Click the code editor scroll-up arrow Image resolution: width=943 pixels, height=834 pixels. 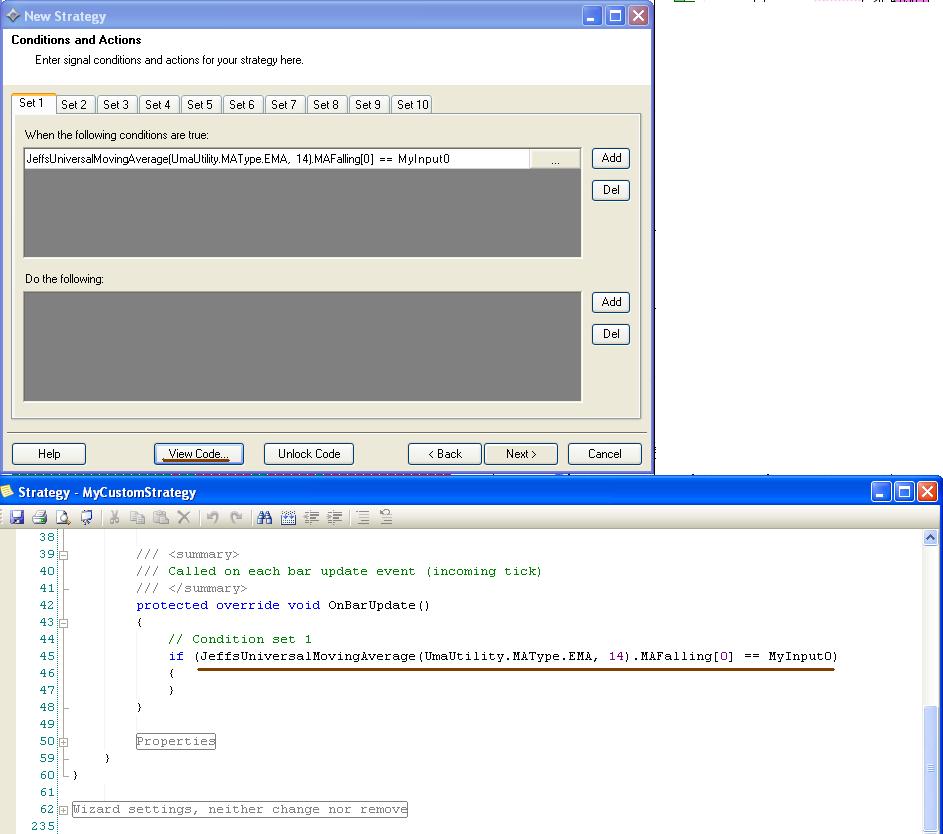pos(930,537)
